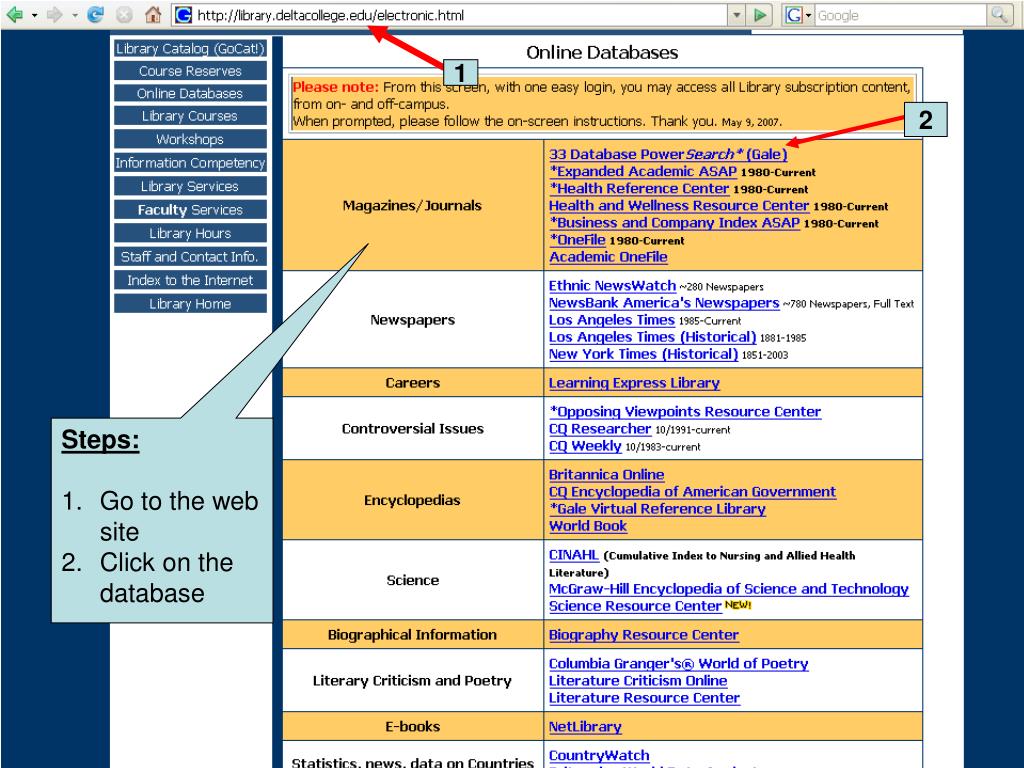Return to Library Home via the sidebar

(x=190, y=304)
